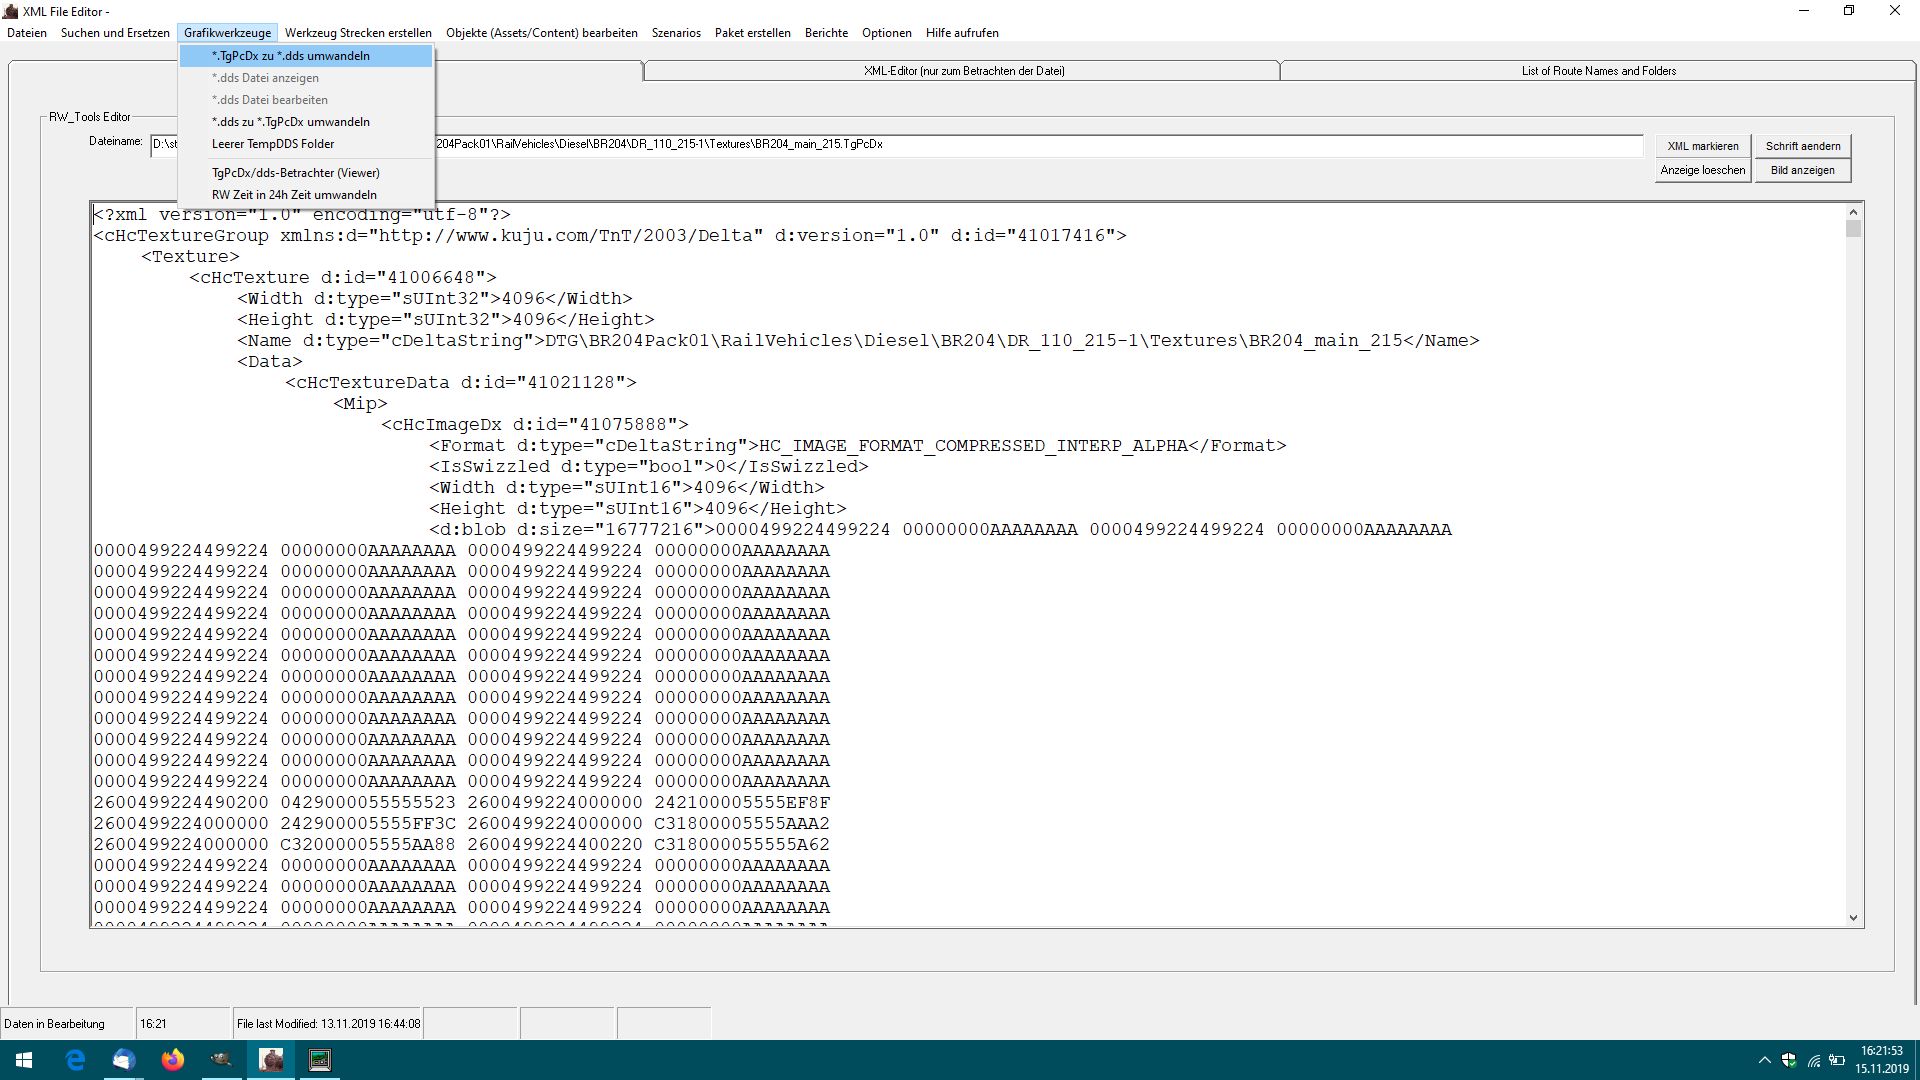1920x1080 pixels.
Task: Expand the Berichte menu
Action: coord(826,33)
